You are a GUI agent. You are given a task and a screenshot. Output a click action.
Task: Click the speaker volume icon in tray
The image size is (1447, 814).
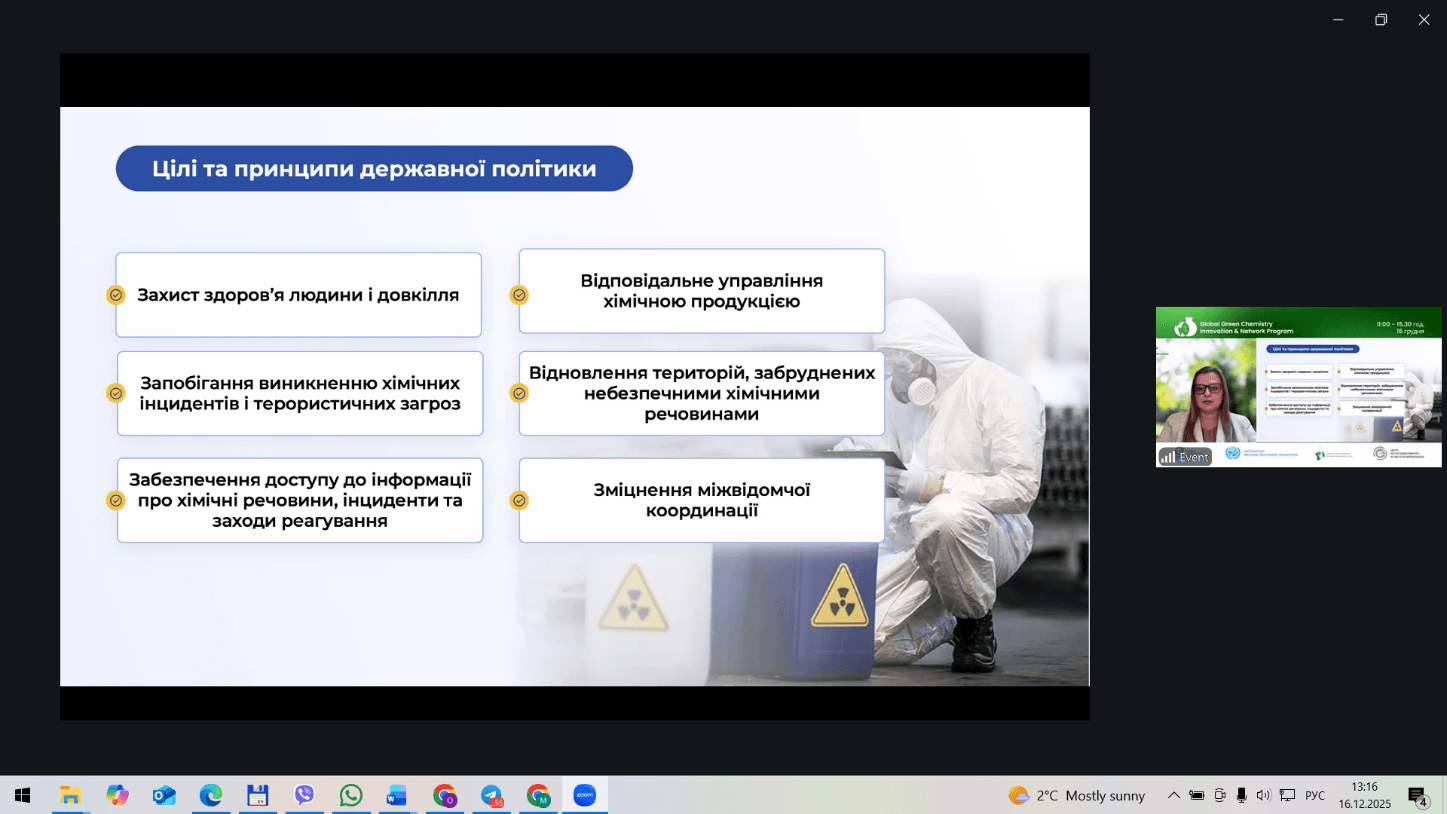click(x=1263, y=796)
